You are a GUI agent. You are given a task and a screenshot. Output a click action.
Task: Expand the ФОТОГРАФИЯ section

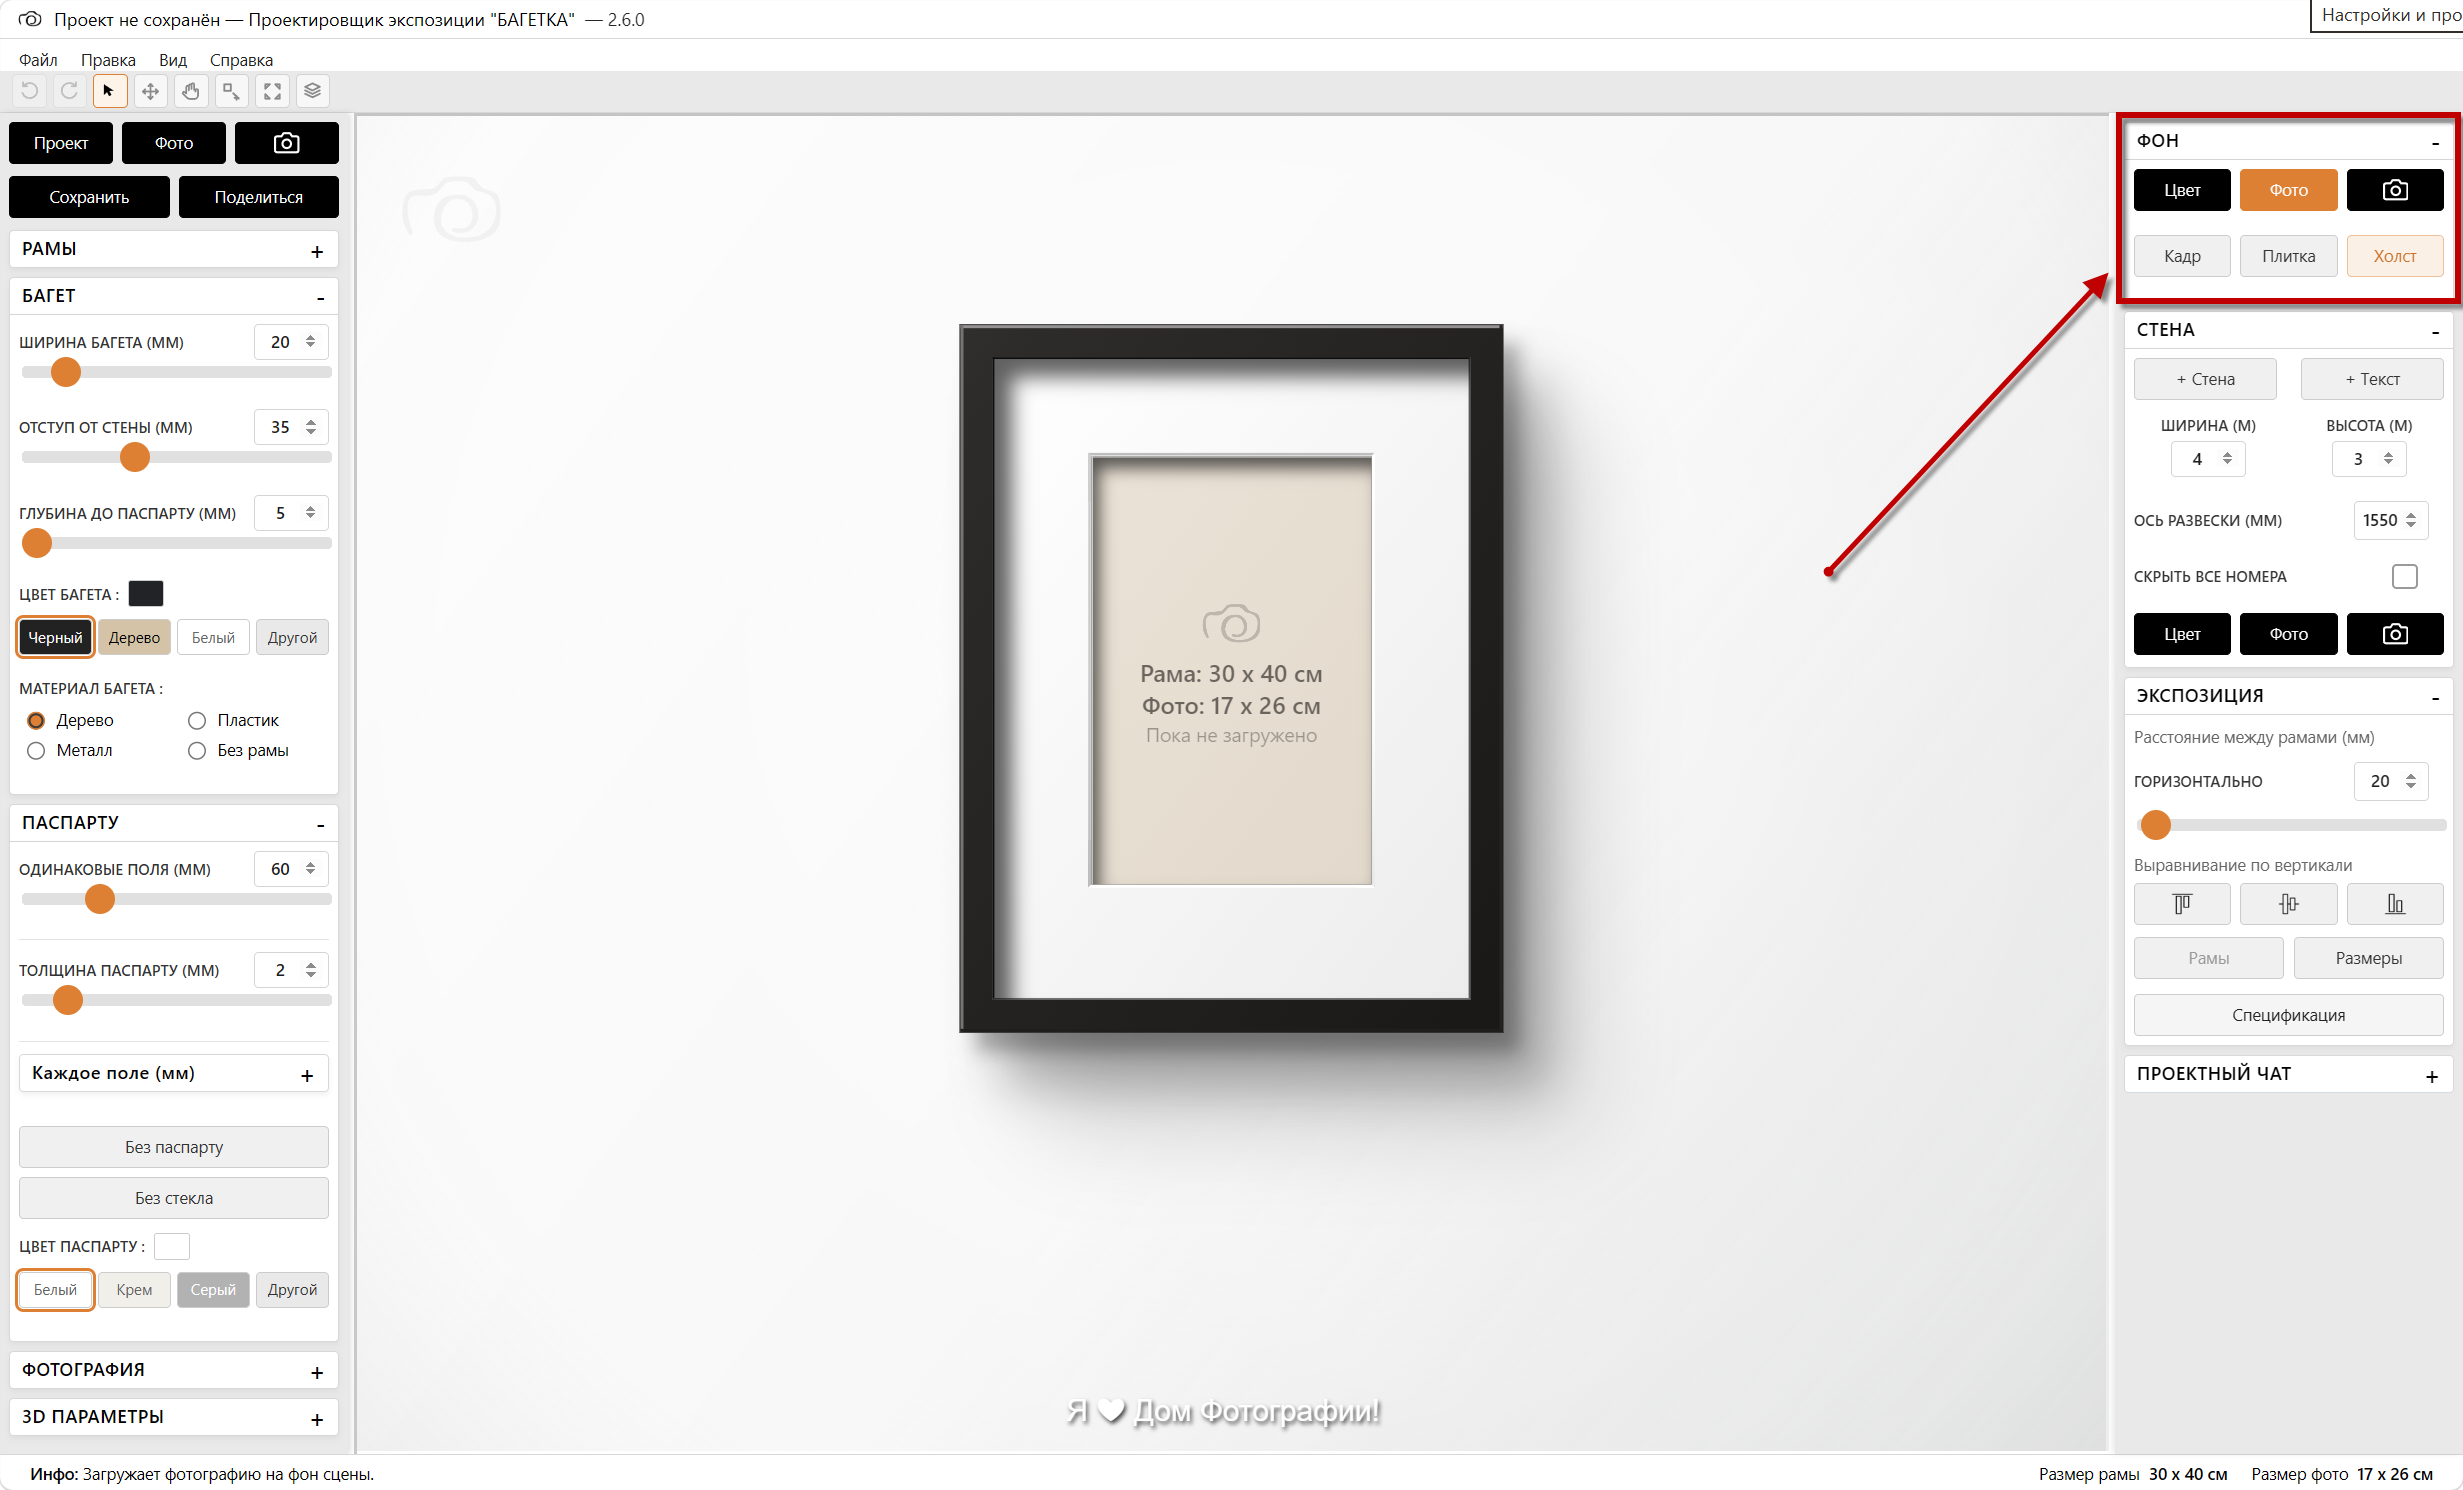(317, 1372)
